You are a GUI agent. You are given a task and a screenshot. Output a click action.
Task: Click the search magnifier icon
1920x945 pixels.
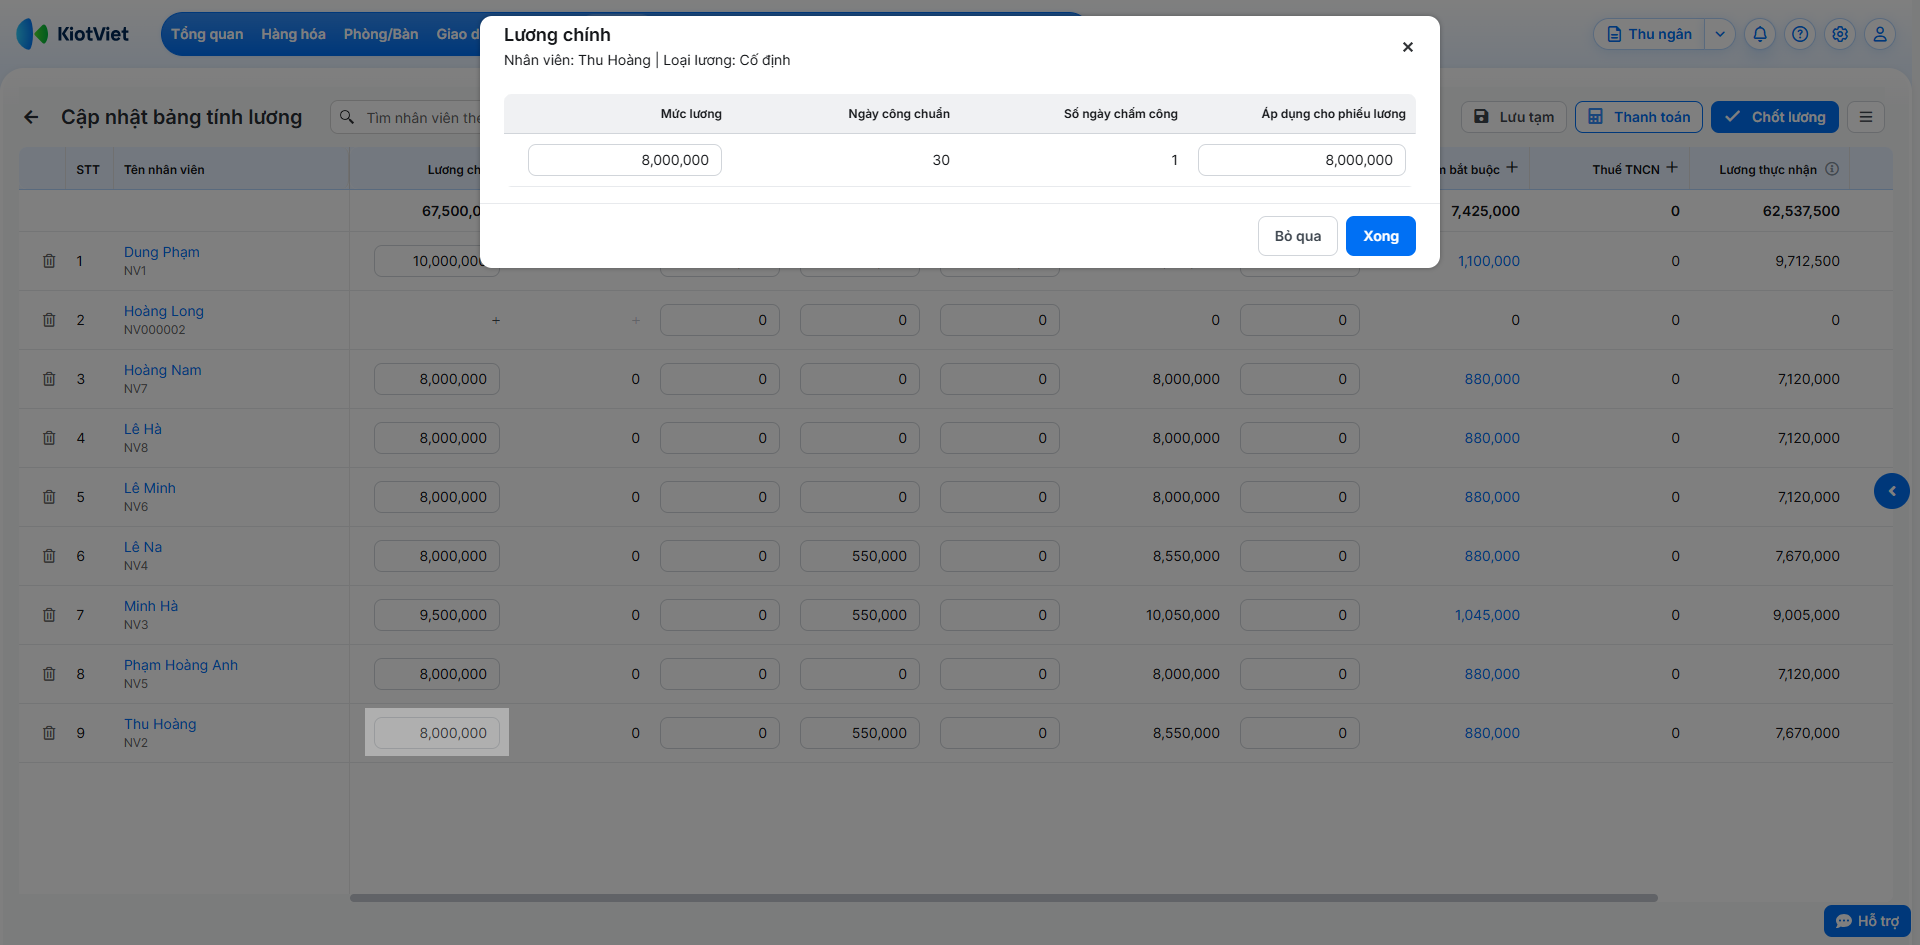347,117
